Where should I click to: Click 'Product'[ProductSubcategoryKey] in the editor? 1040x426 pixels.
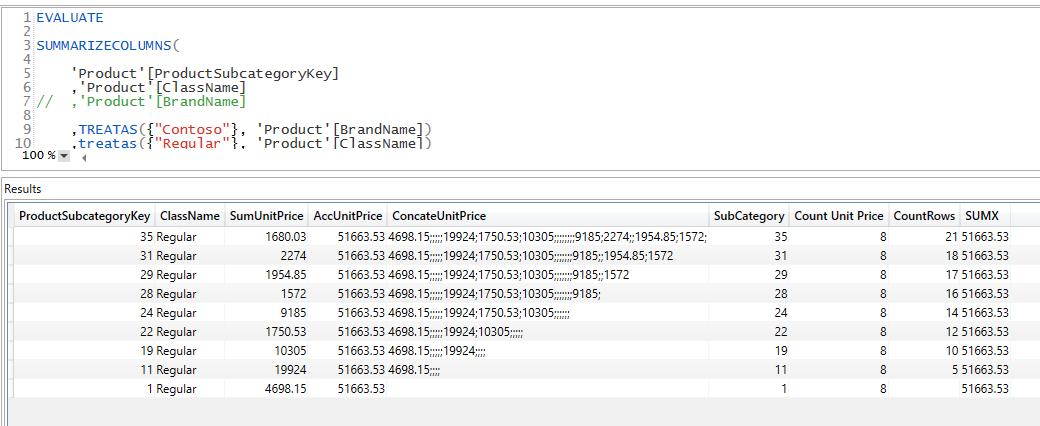(x=205, y=74)
